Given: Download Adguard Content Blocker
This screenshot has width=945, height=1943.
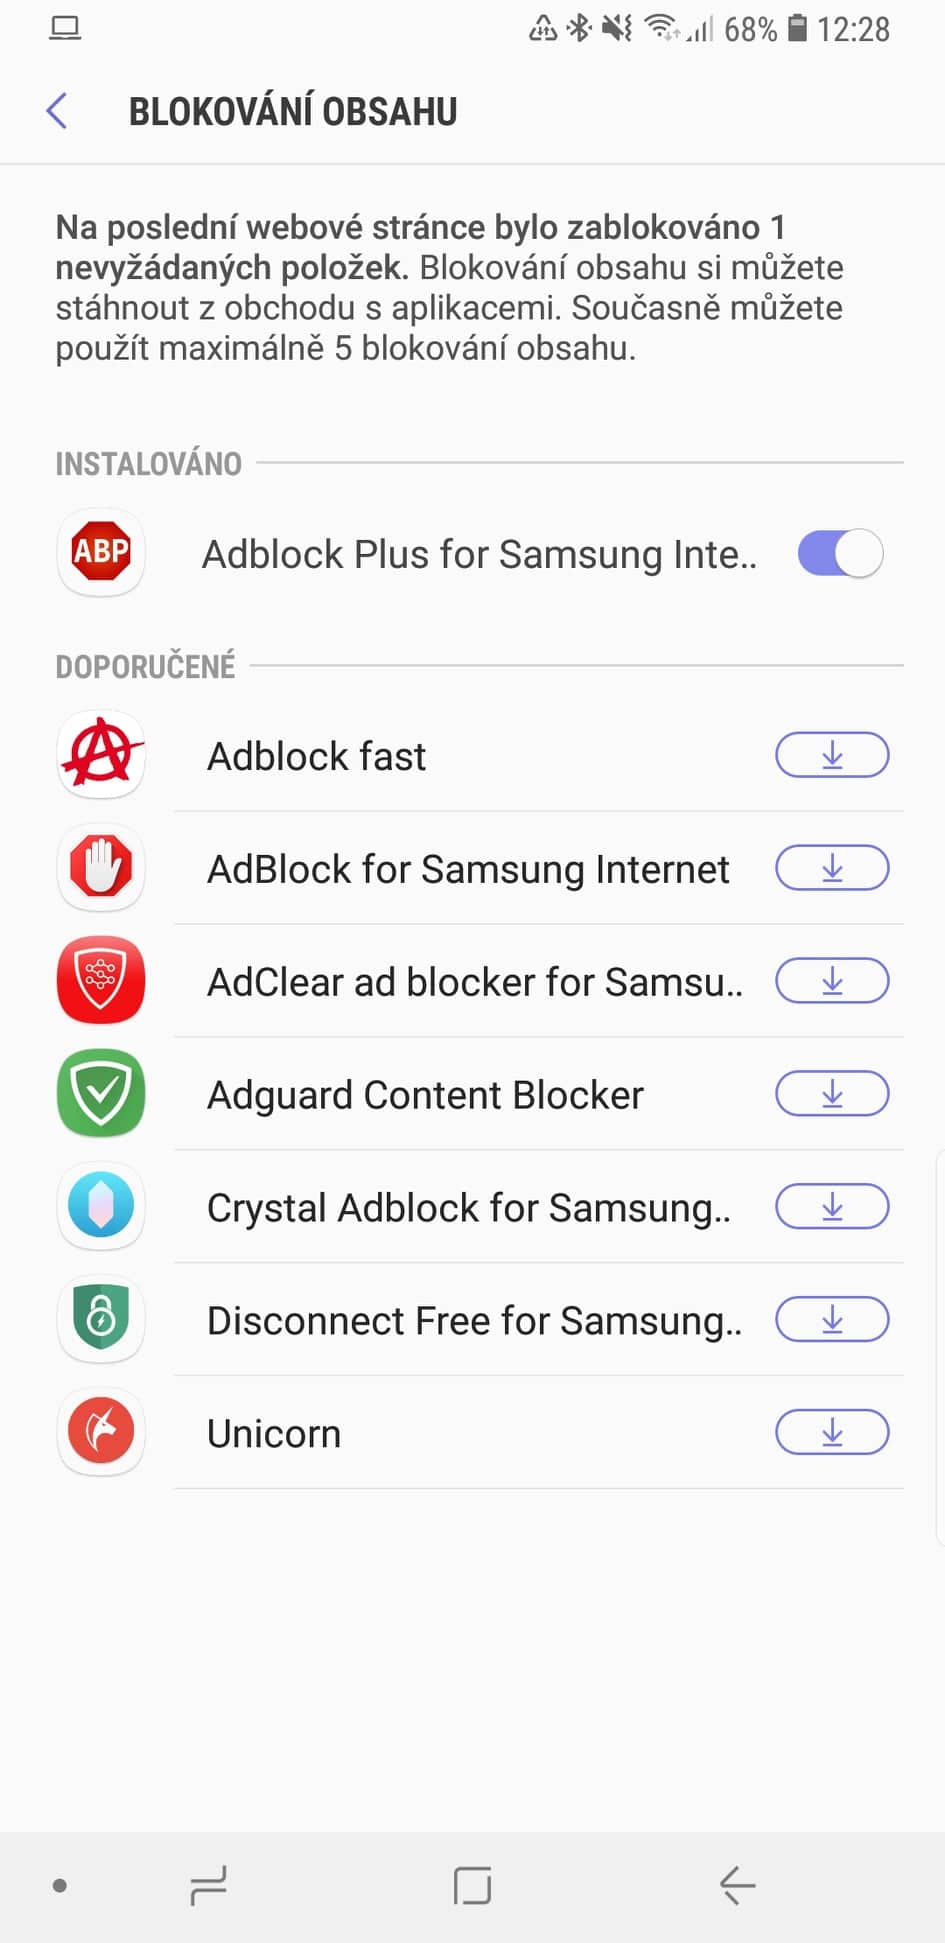Looking at the screenshot, I should click(x=831, y=1094).
